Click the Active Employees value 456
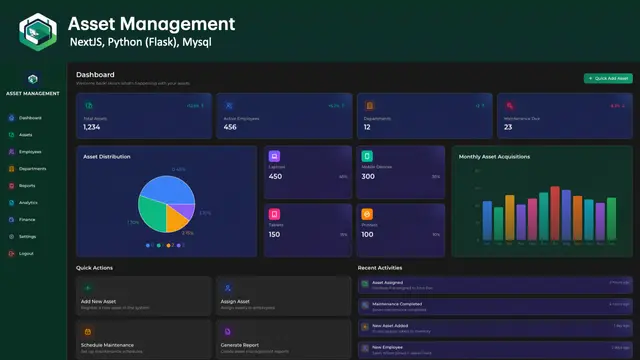The height and width of the screenshot is (360, 640). pos(230,127)
